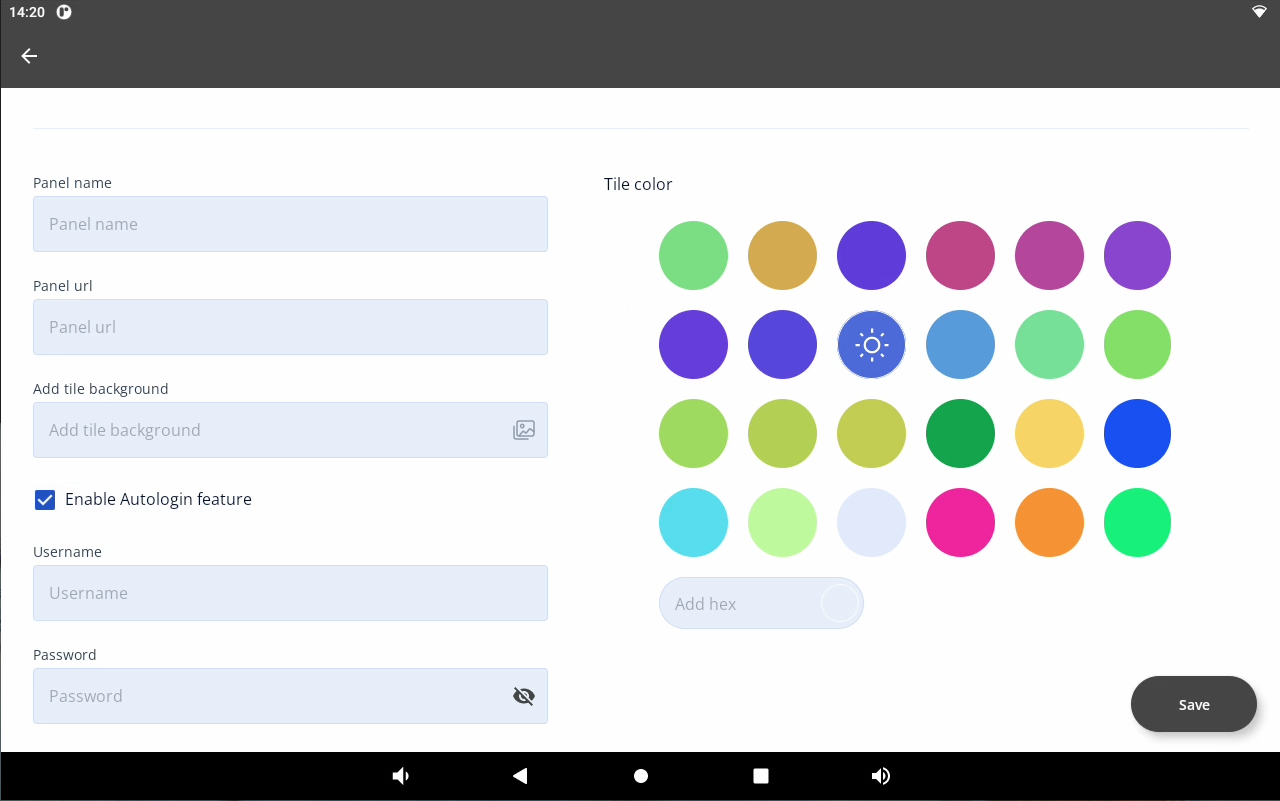The width and height of the screenshot is (1280, 801).
Task: Choose the golden tan tile color
Action: coord(782,255)
